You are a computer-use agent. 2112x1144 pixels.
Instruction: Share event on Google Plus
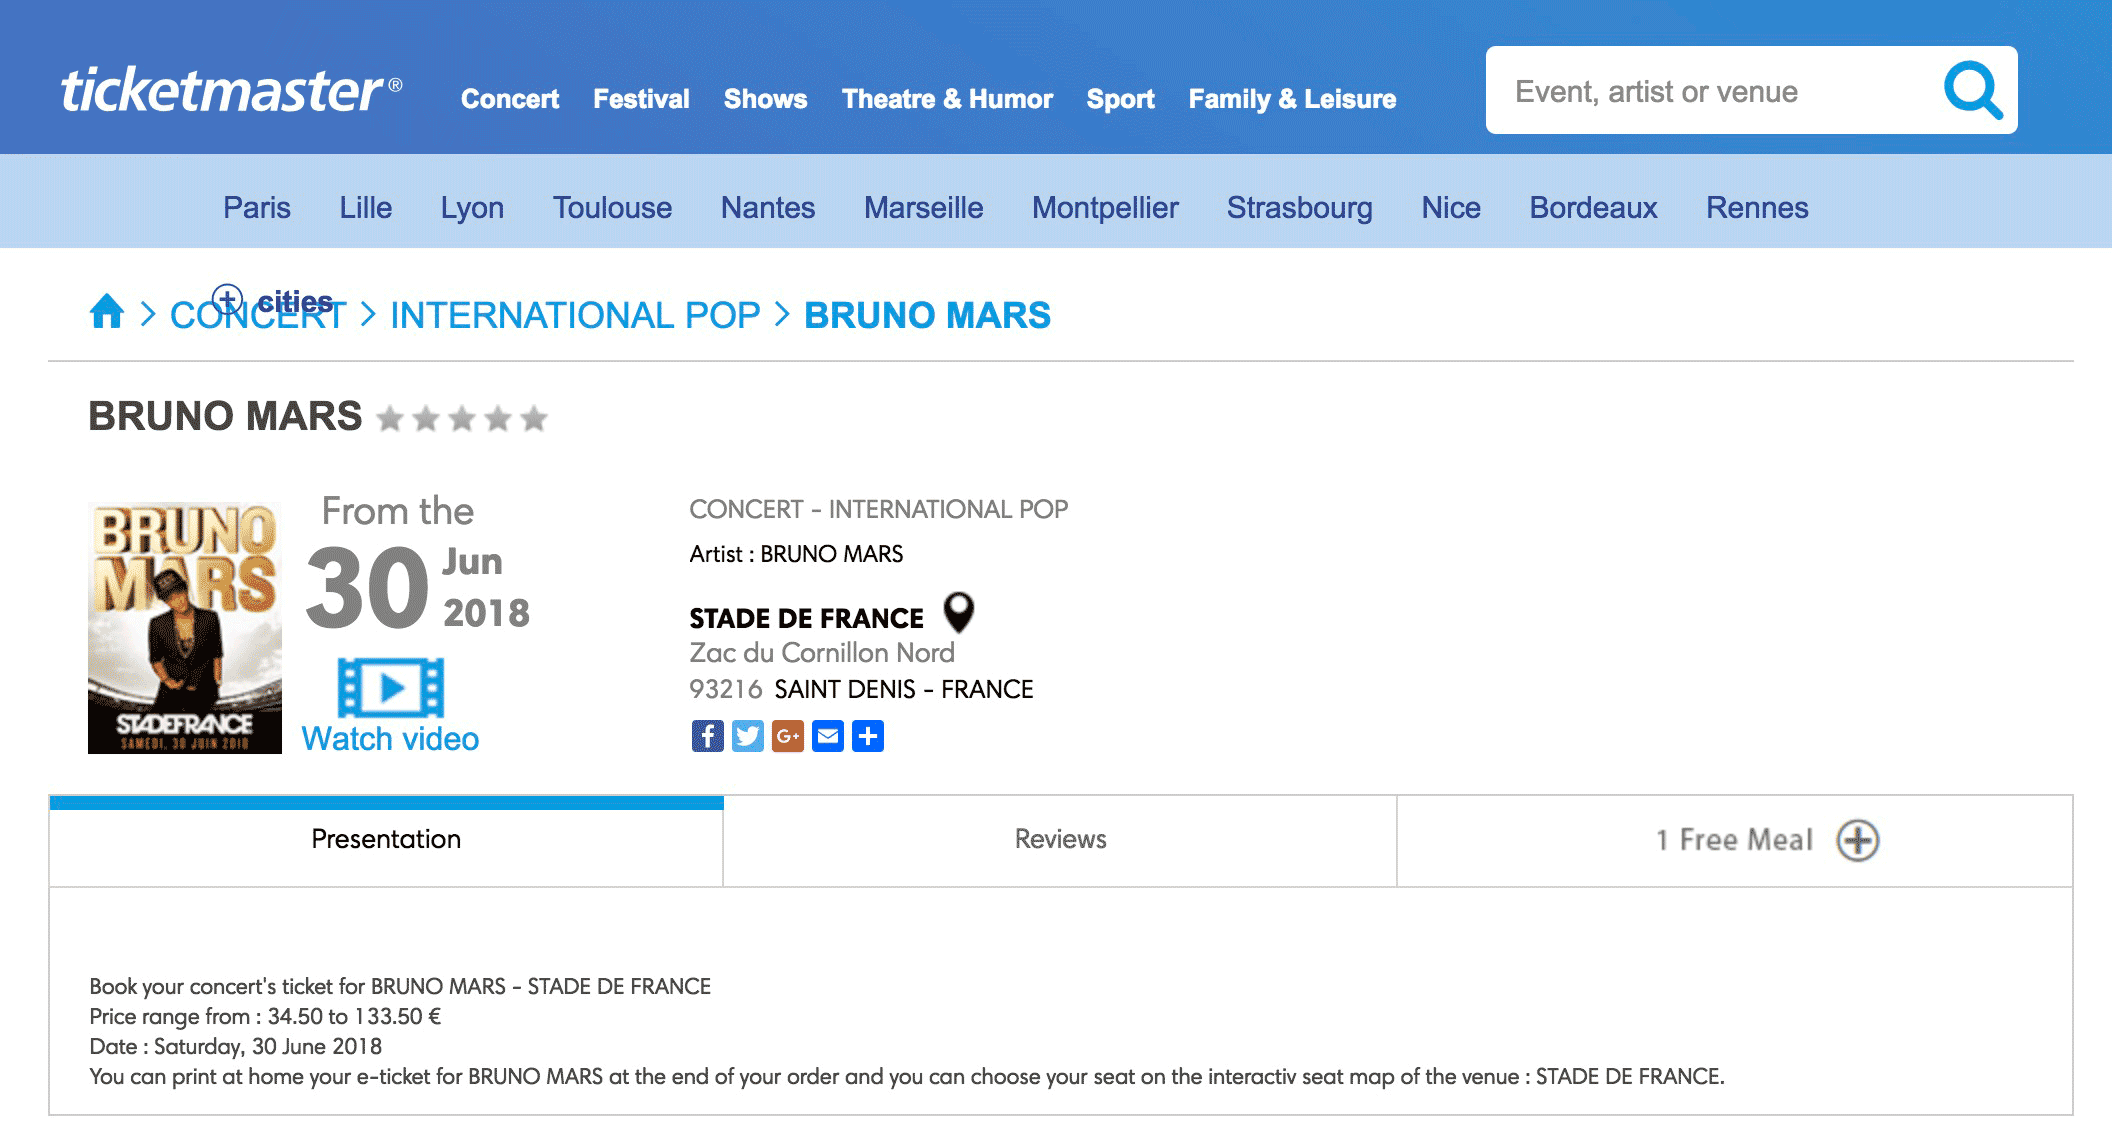pos(787,736)
